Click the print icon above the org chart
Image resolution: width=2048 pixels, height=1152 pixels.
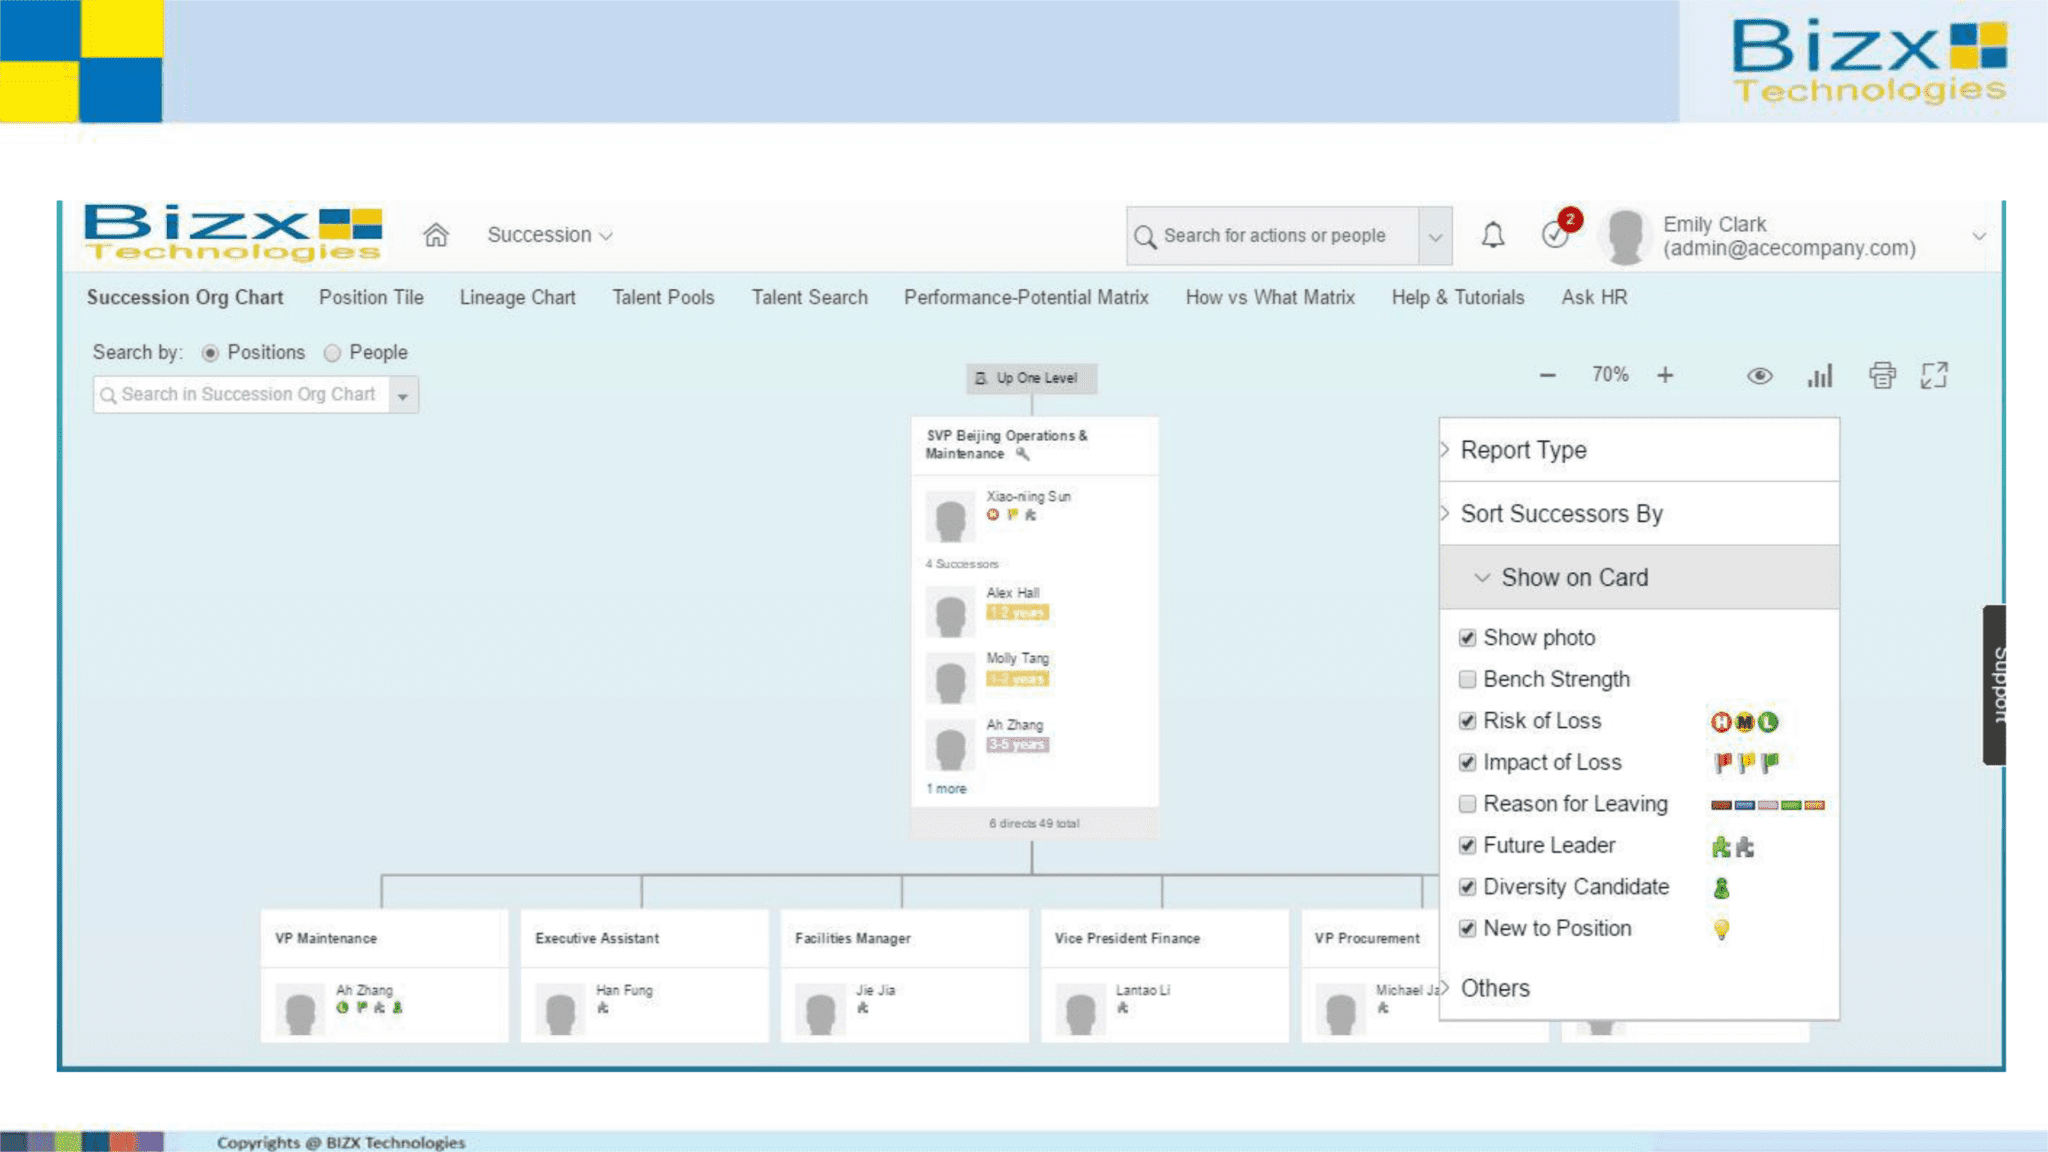click(1883, 375)
